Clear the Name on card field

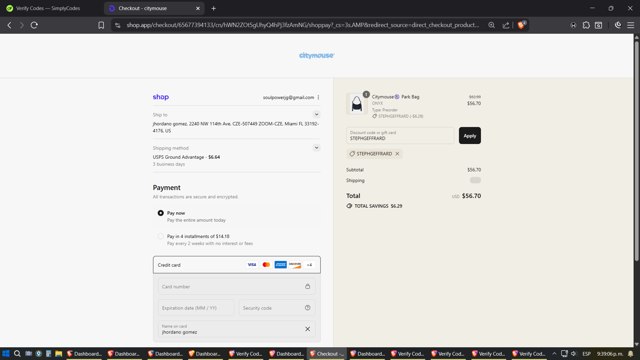click(307, 329)
